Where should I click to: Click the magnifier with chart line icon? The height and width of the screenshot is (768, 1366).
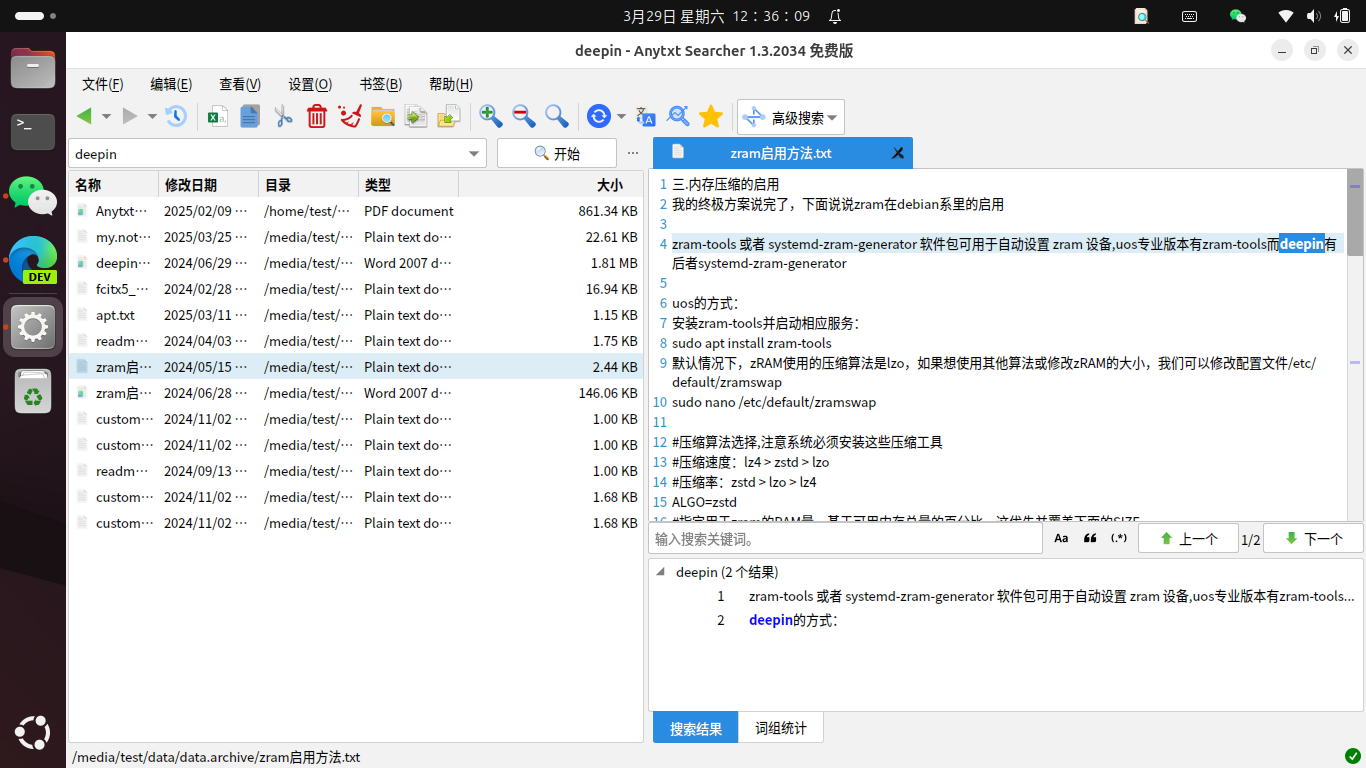click(x=678, y=117)
